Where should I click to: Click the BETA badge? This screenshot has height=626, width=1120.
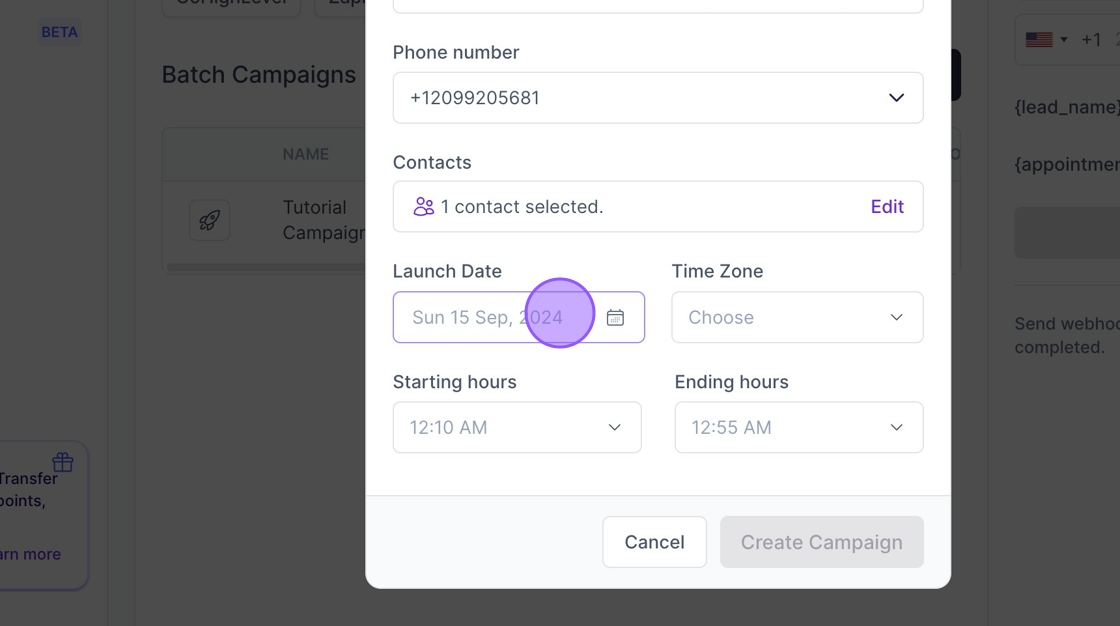point(59,32)
